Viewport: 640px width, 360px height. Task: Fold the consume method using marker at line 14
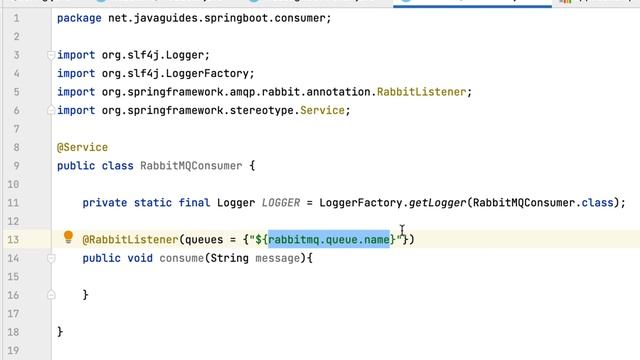point(51,258)
